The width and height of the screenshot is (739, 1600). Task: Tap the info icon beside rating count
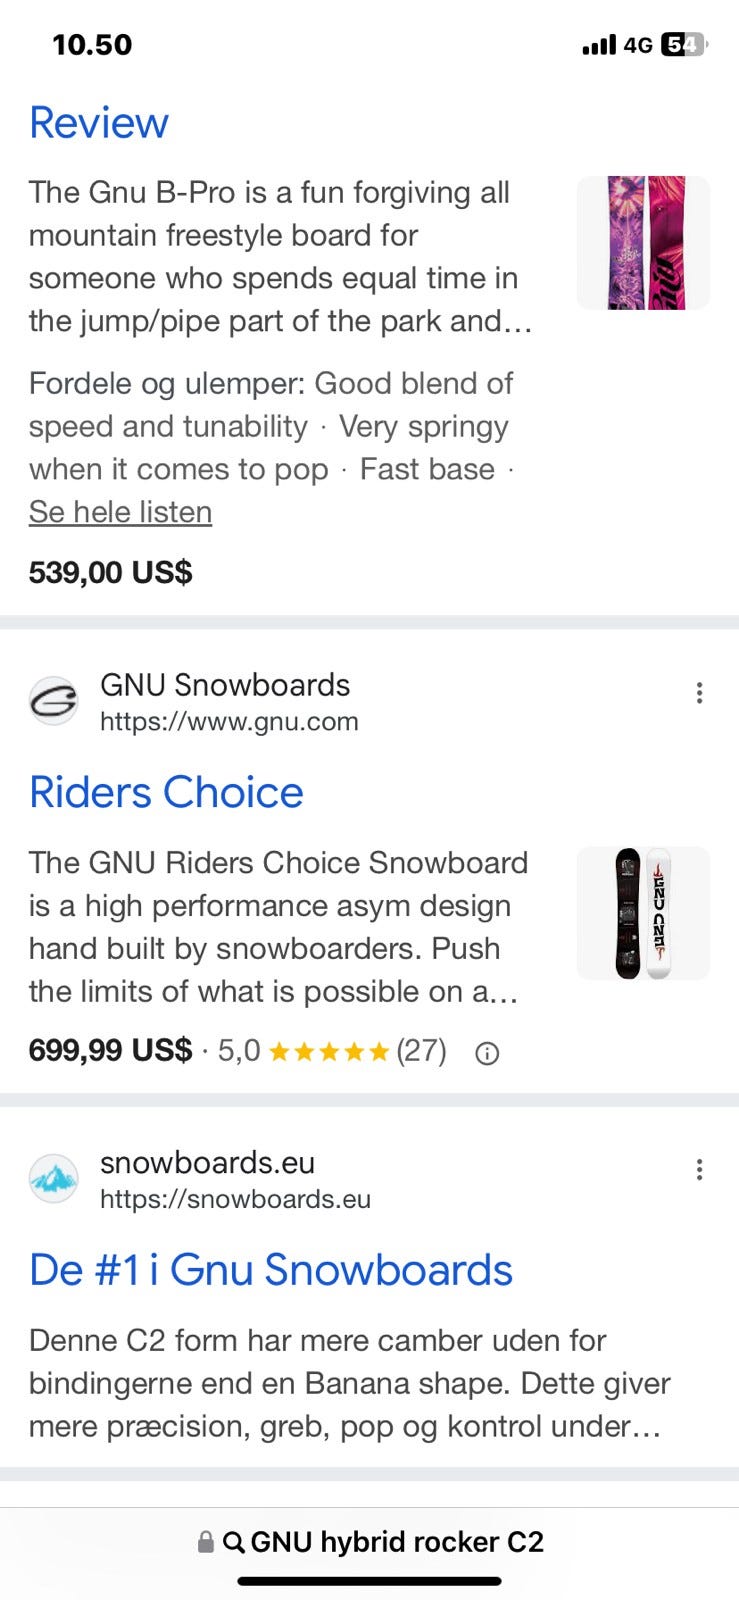(x=487, y=1053)
